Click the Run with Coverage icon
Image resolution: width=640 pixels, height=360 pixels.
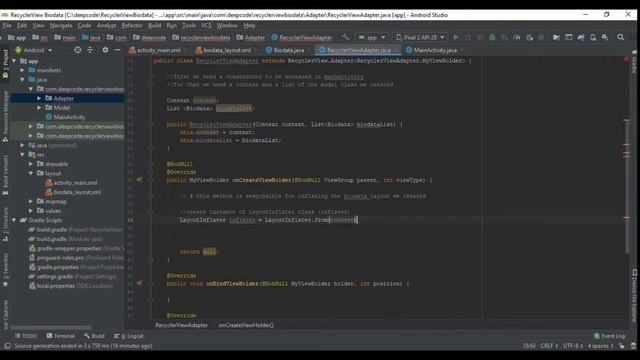pos(504,37)
